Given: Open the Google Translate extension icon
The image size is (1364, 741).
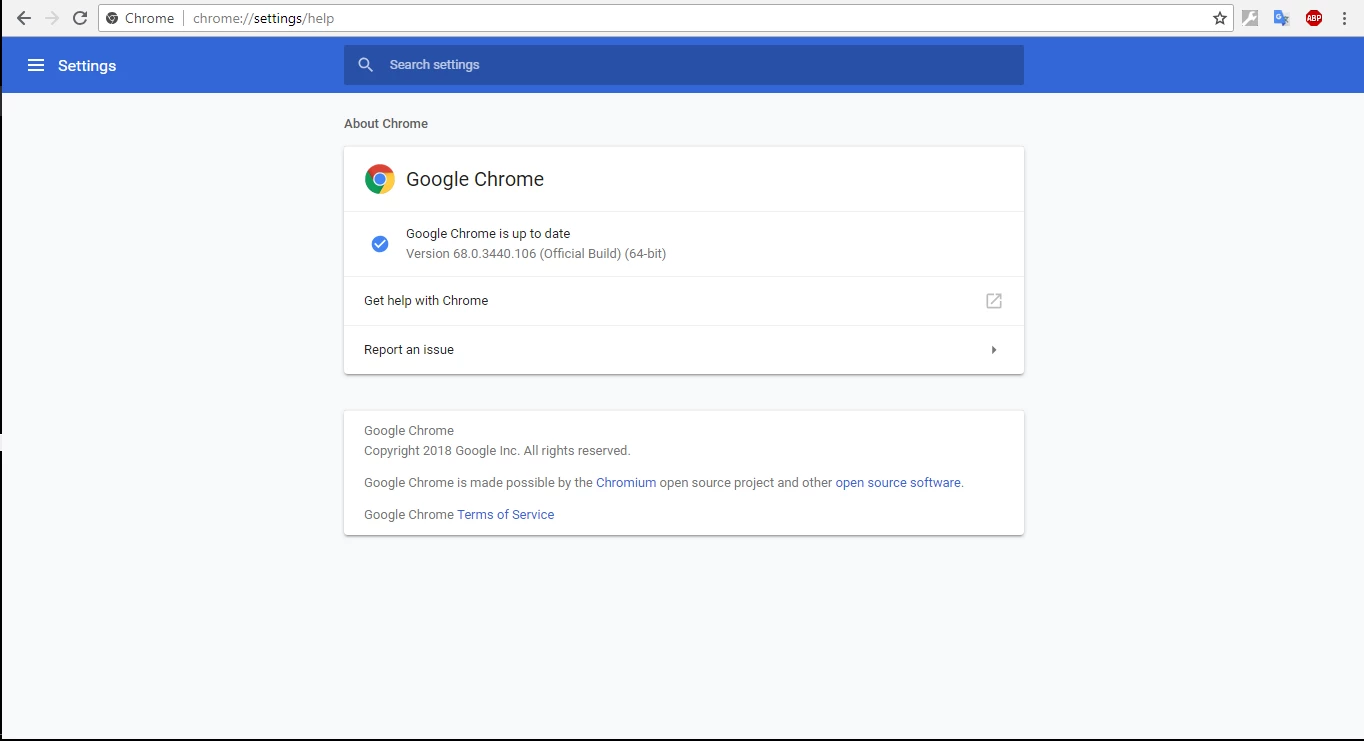Looking at the screenshot, I should click(x=1281, y=18).
